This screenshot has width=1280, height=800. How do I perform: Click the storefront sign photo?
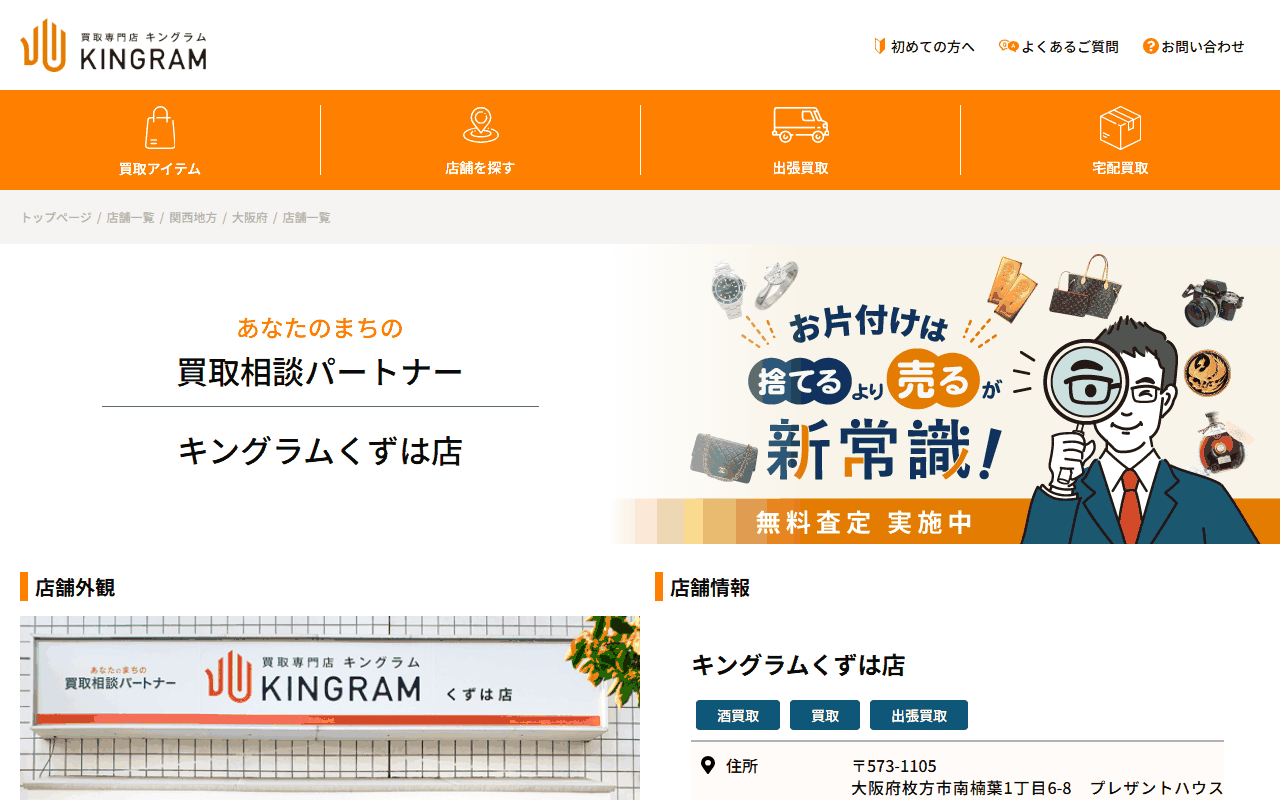point(330,708)
